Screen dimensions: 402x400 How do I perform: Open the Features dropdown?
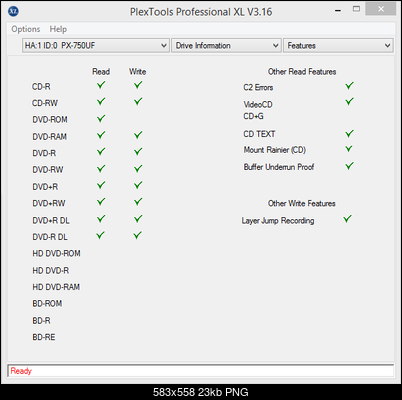tap(338, 45)
